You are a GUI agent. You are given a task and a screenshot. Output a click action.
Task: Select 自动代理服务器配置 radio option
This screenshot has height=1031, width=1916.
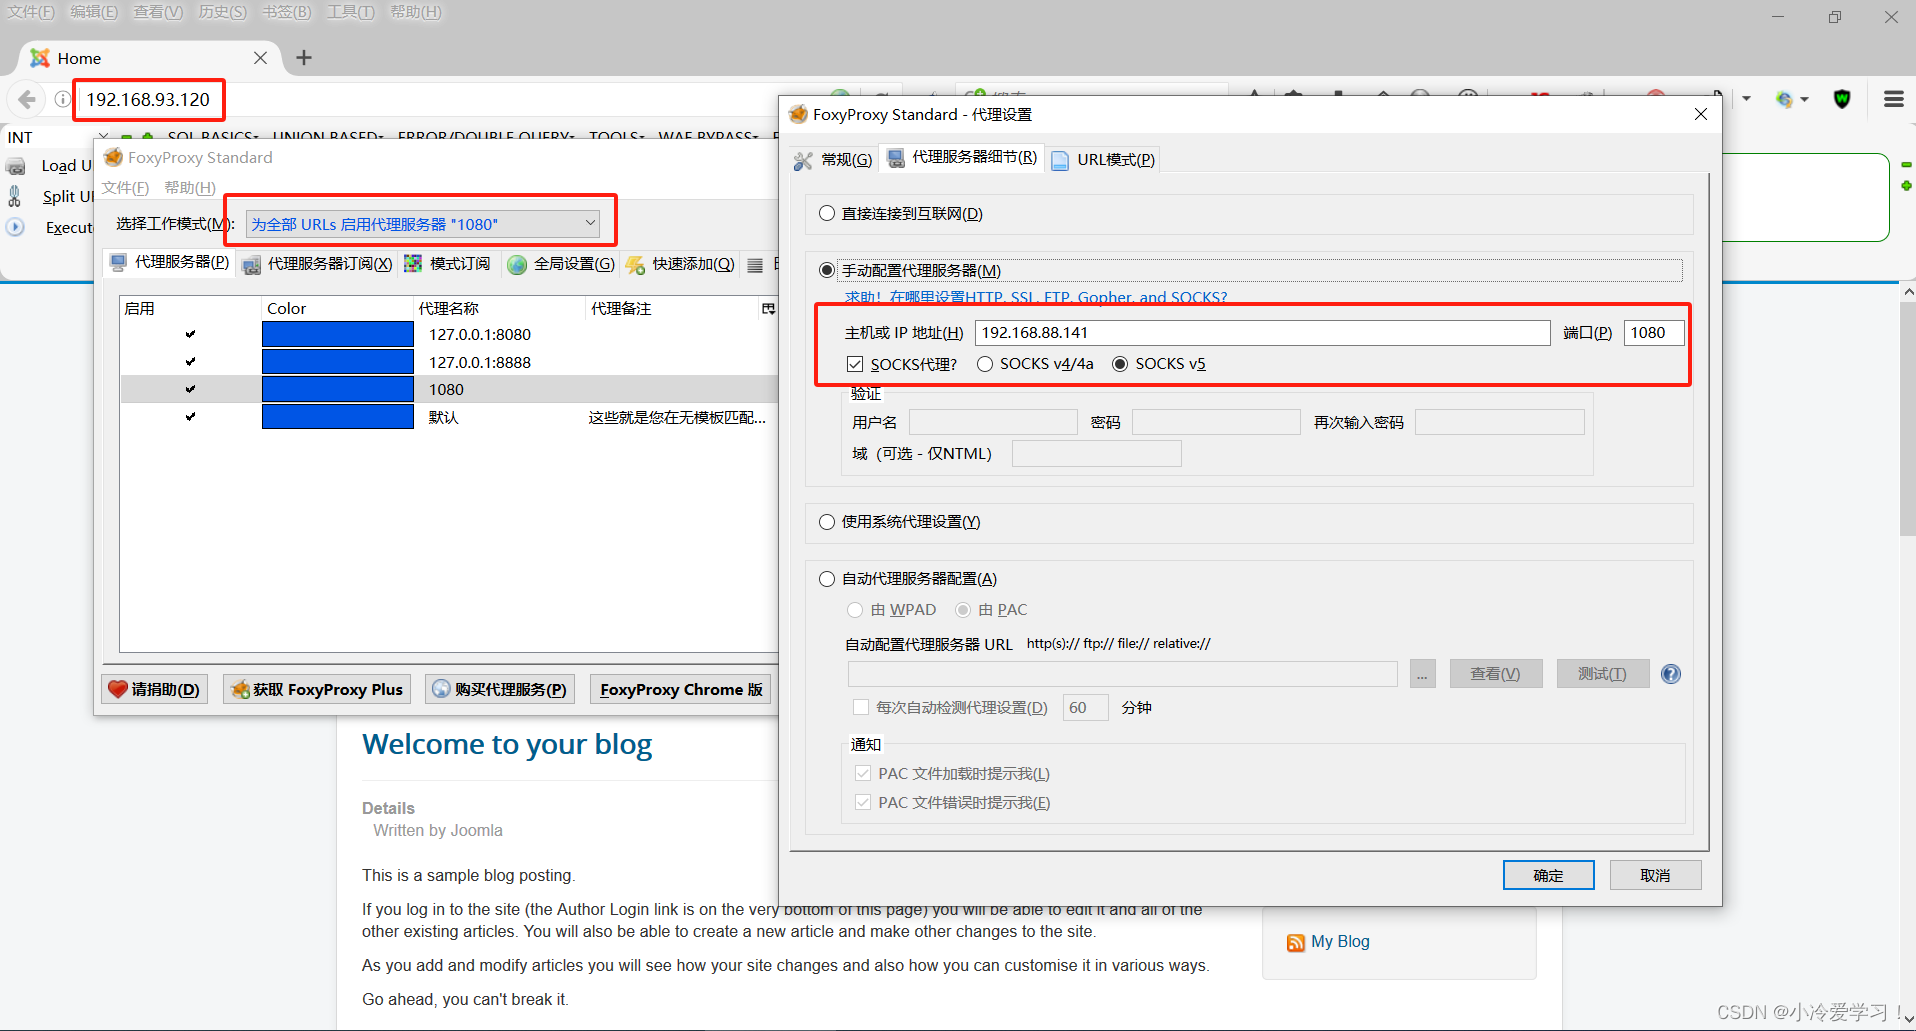point(827,578)
